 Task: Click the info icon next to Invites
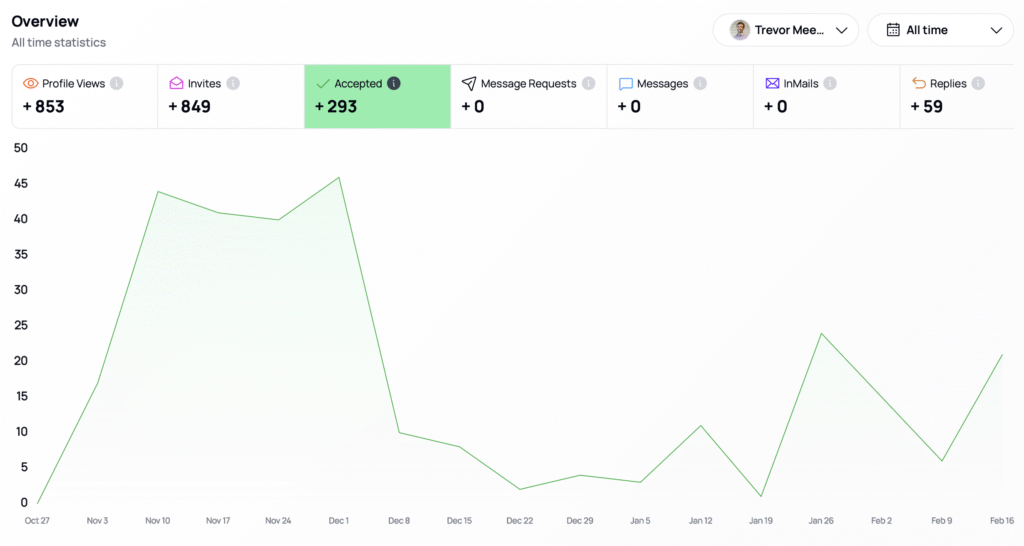click(x=233, y=84)
